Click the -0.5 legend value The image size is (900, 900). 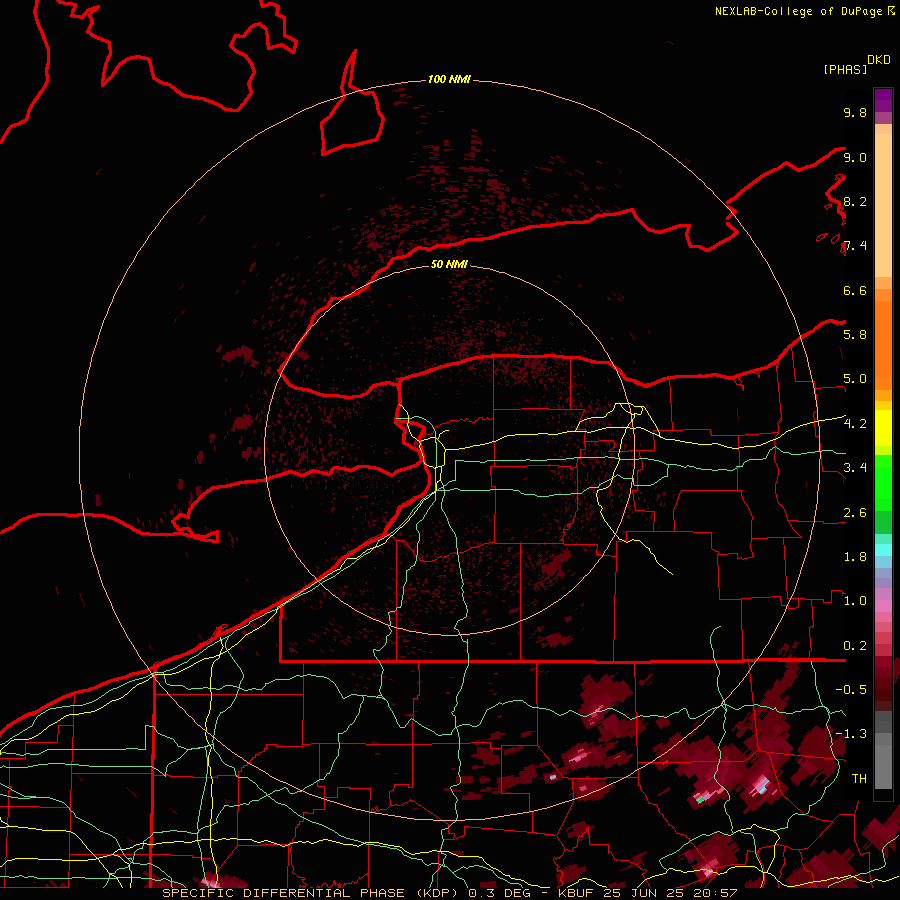(851, 690)
